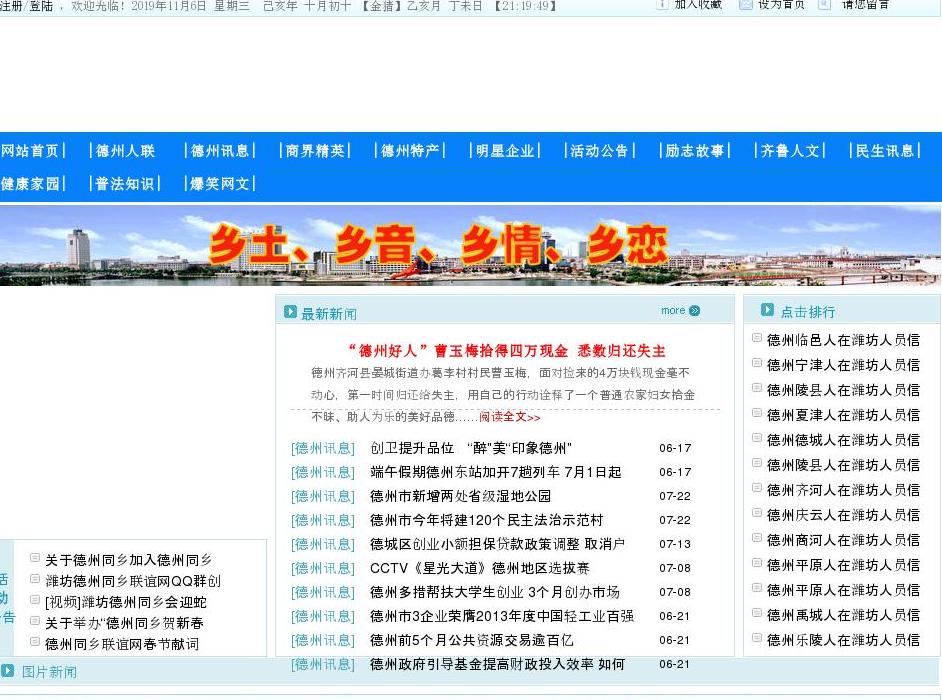Click the arrow icon next to more
The height and width of the screenshot is (700, 942).
click(694, 311)
